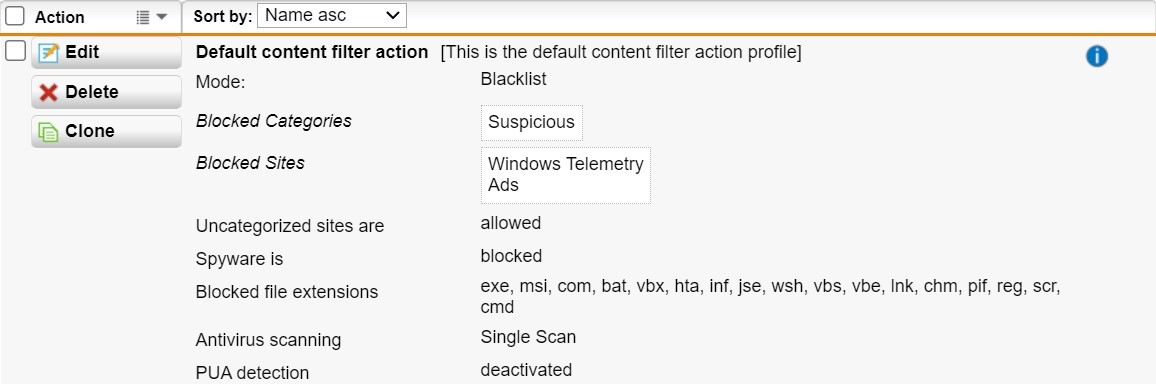Viewport: 1156px width, 384px height.
Task: Check the Default content filter action checkbox
Action: pyautogui.click(x=15, y=51)
